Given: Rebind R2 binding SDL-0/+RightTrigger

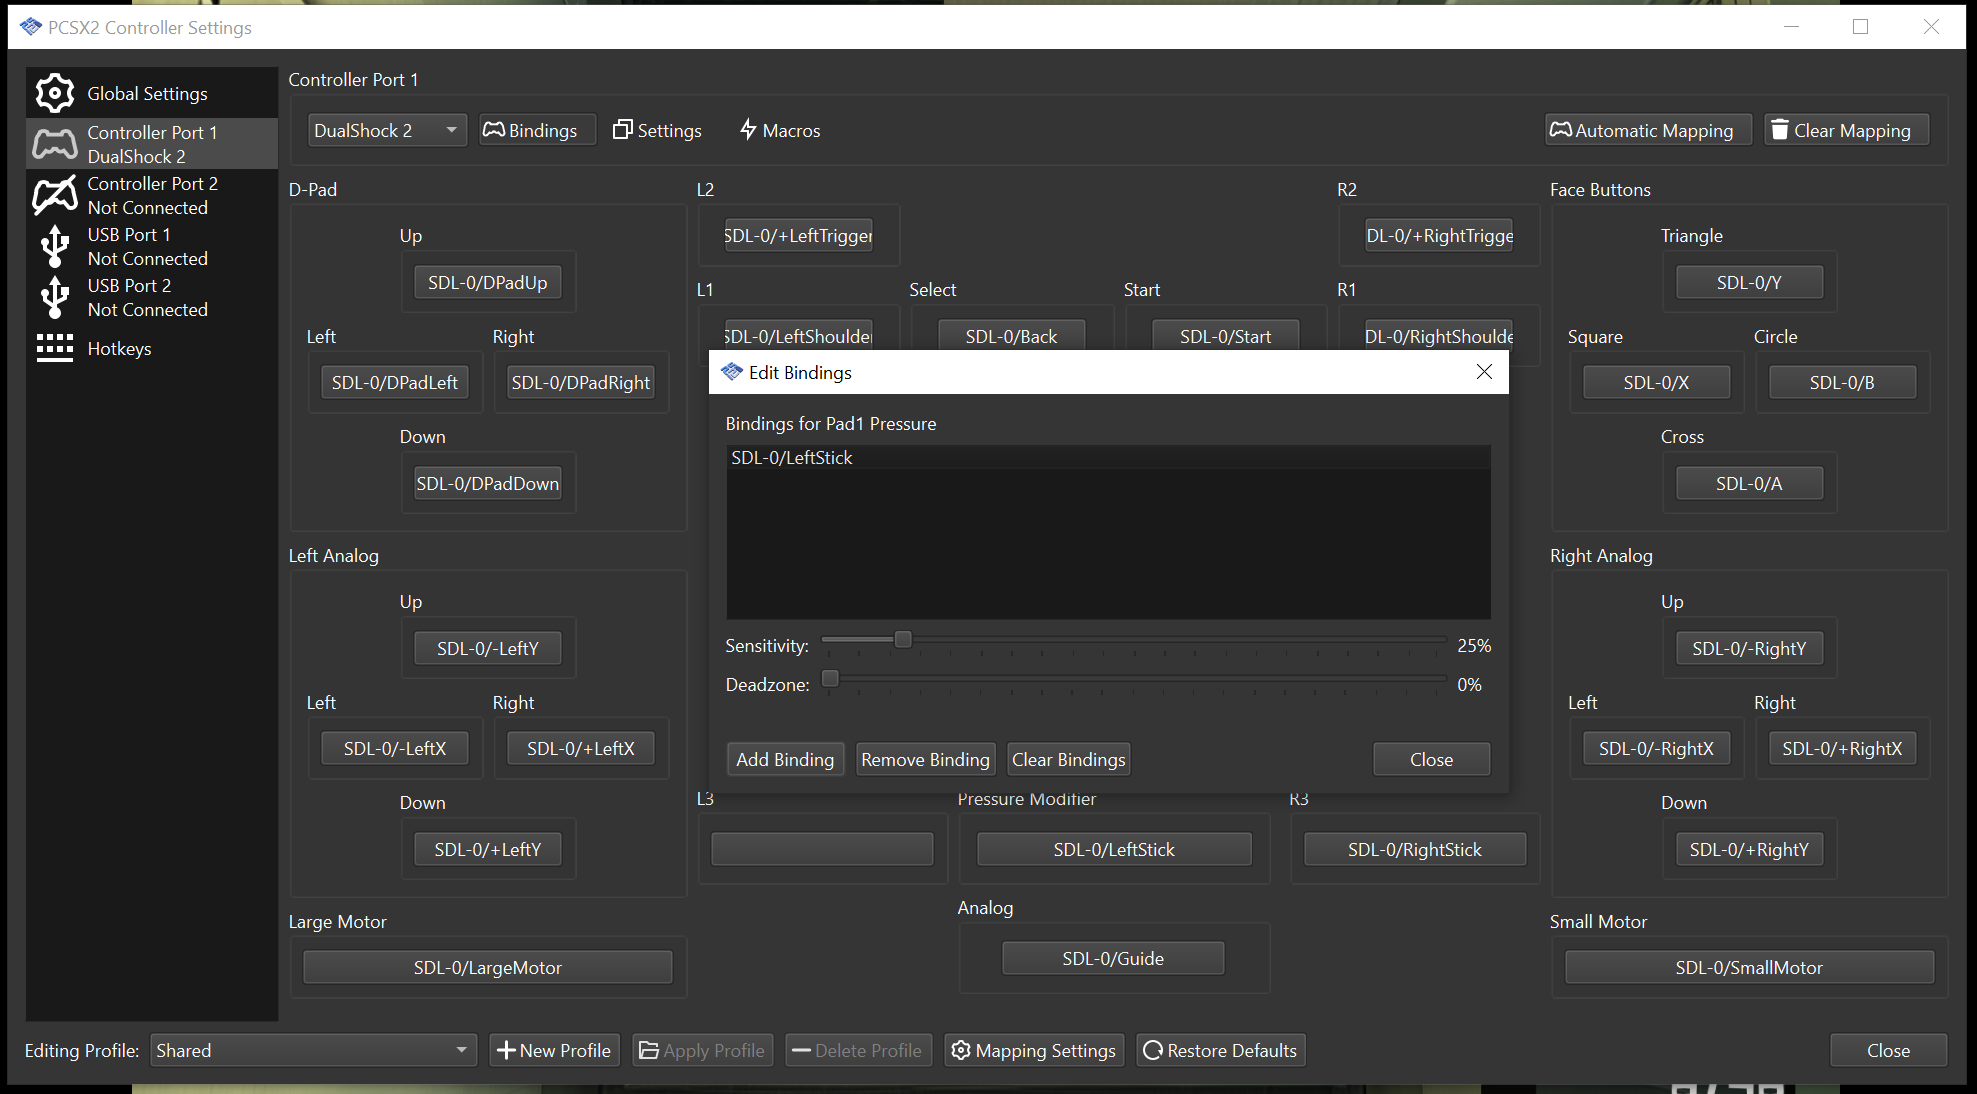Looking at the screenshot, I should pyautogui.click(x=1439, y=235).
